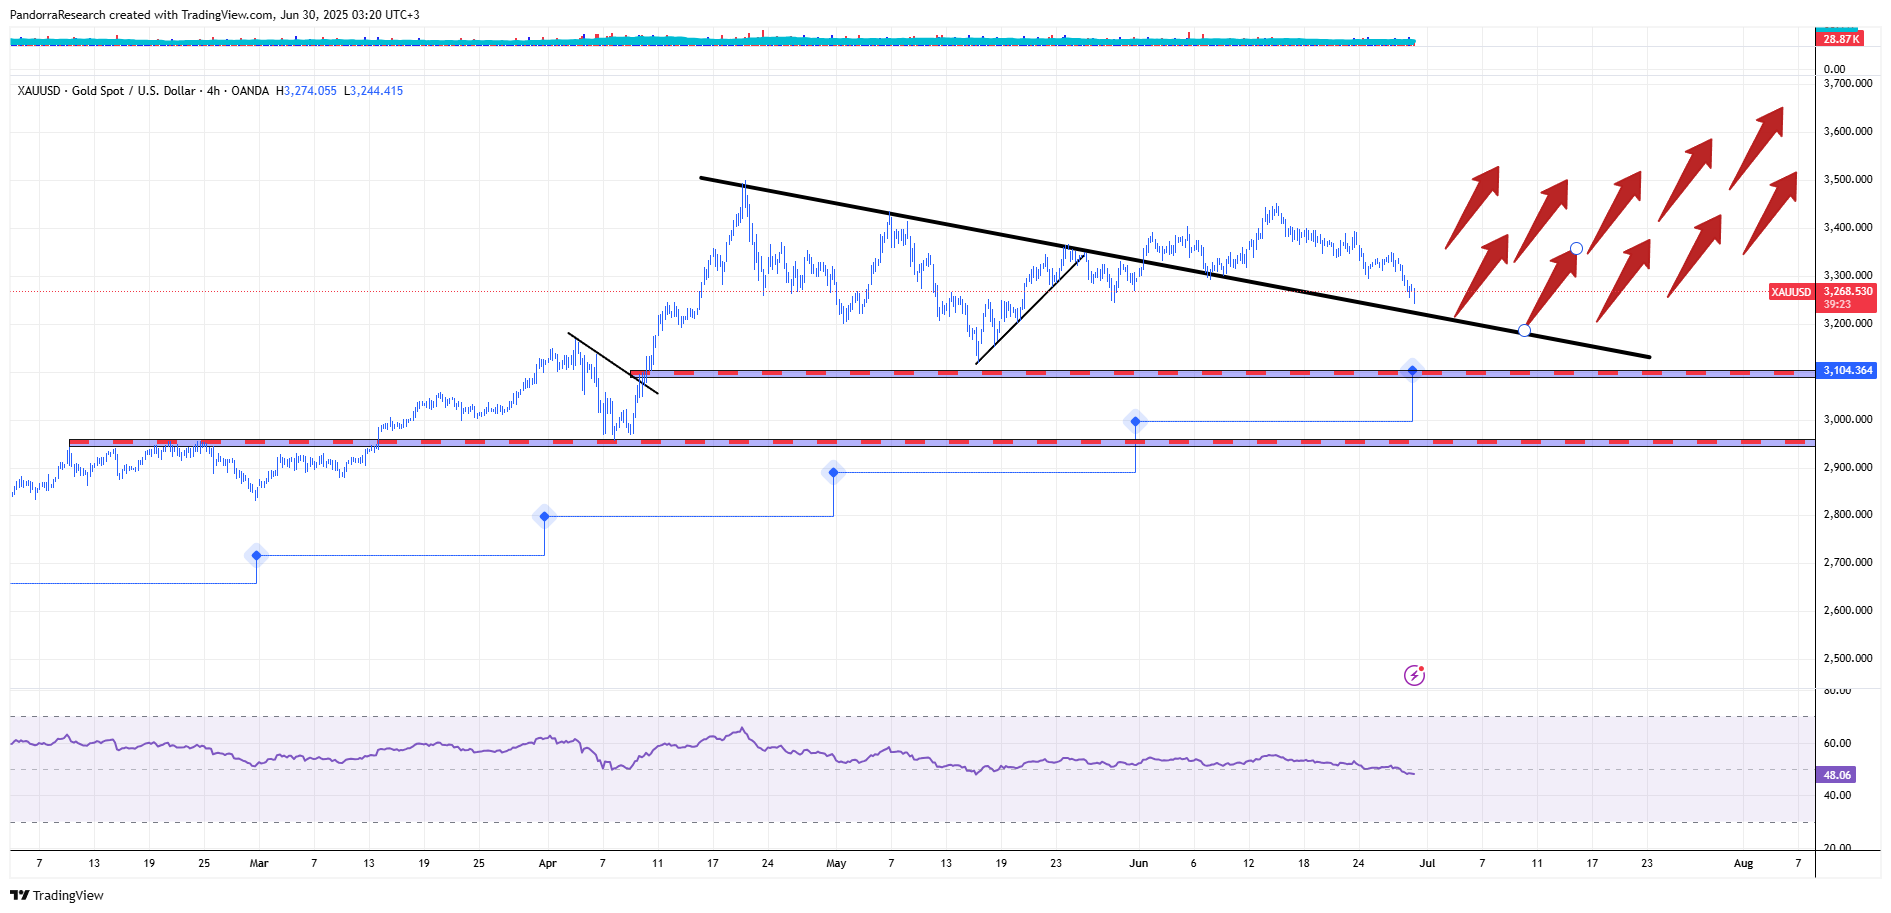Click the Apr label on time axis
This screenshot has width=1891, height=913.
click(547, 863)
